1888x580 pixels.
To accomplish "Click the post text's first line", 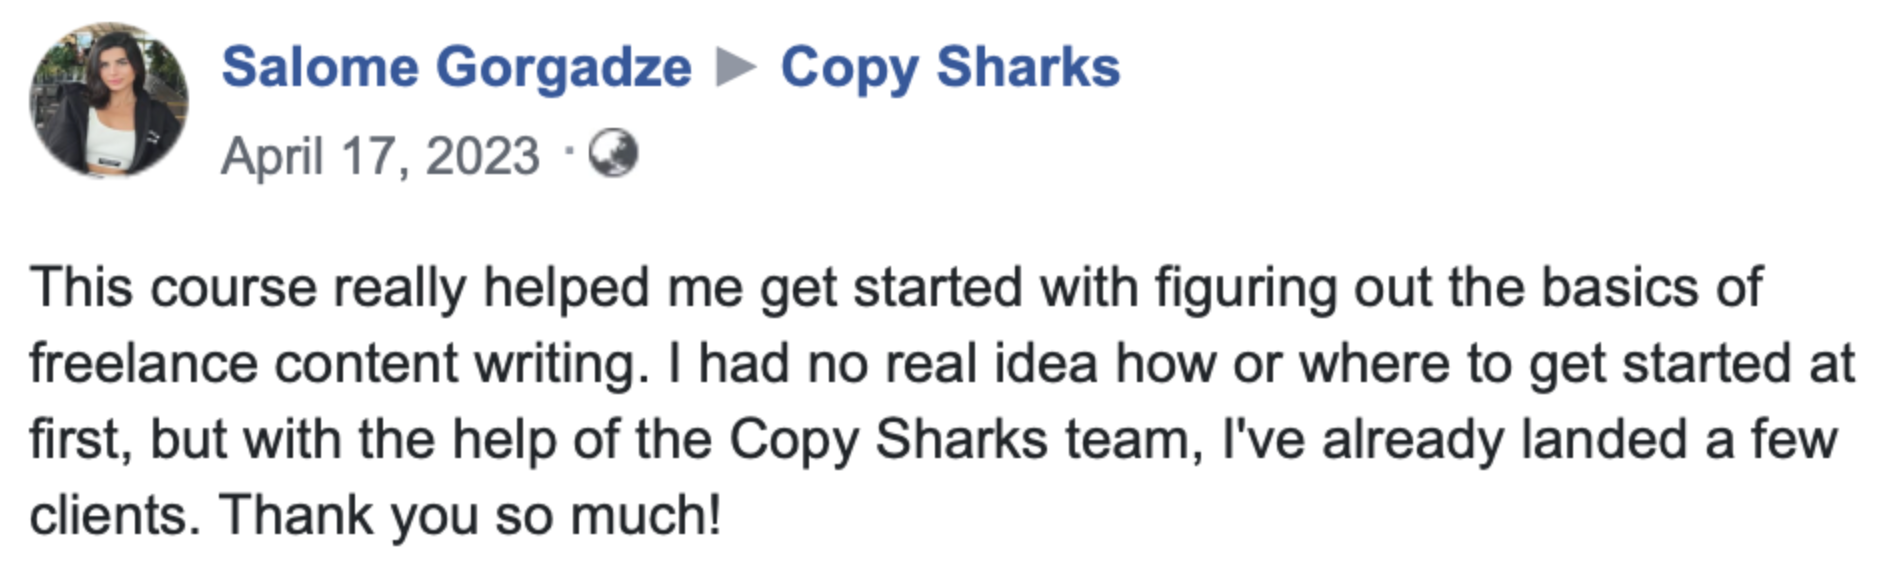I will 896,289.
